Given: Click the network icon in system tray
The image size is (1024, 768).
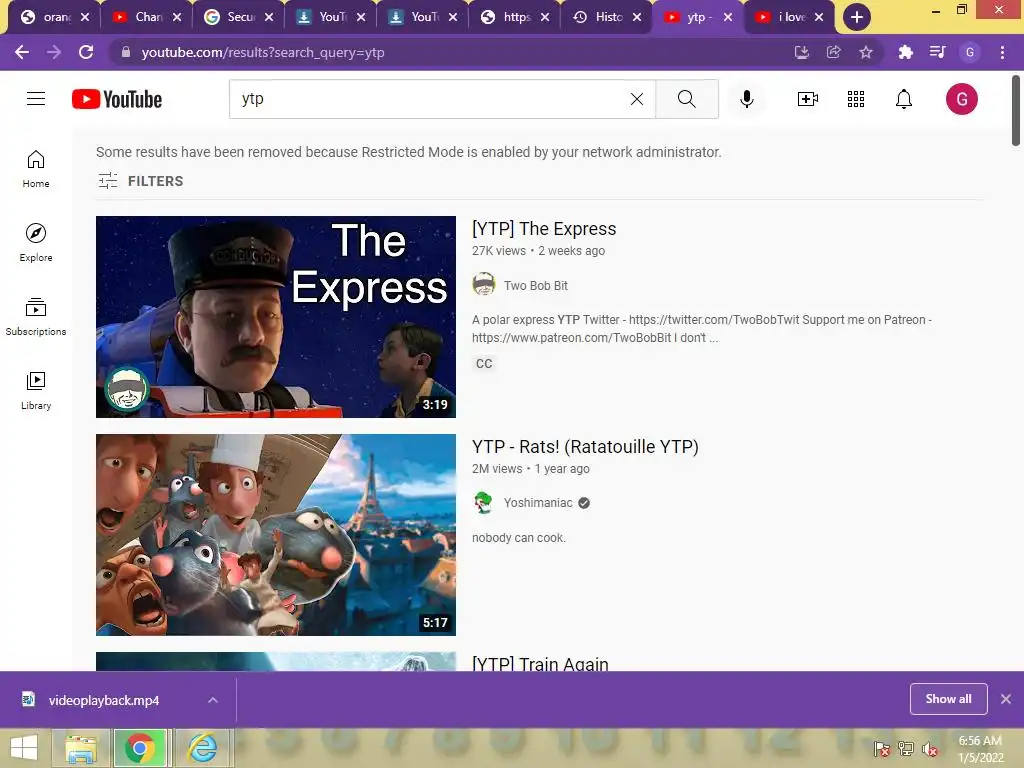Looking at the screenshot, I should (906, 749).
